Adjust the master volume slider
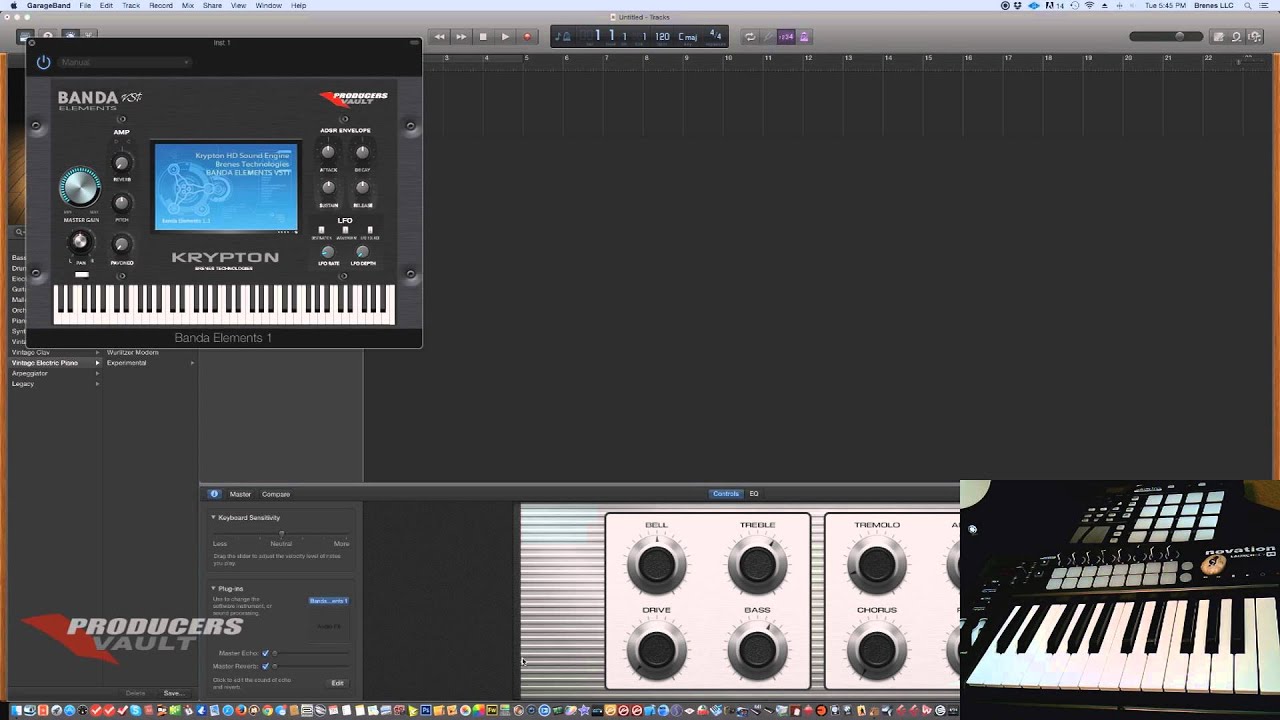Viewport: 1280px width, 720px height. point(1165,37)
